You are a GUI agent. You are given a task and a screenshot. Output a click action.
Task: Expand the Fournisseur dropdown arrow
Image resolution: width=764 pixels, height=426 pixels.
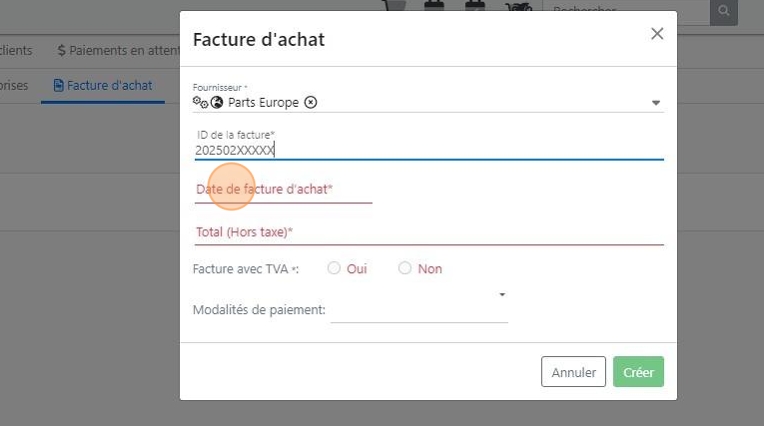[656, 103]
